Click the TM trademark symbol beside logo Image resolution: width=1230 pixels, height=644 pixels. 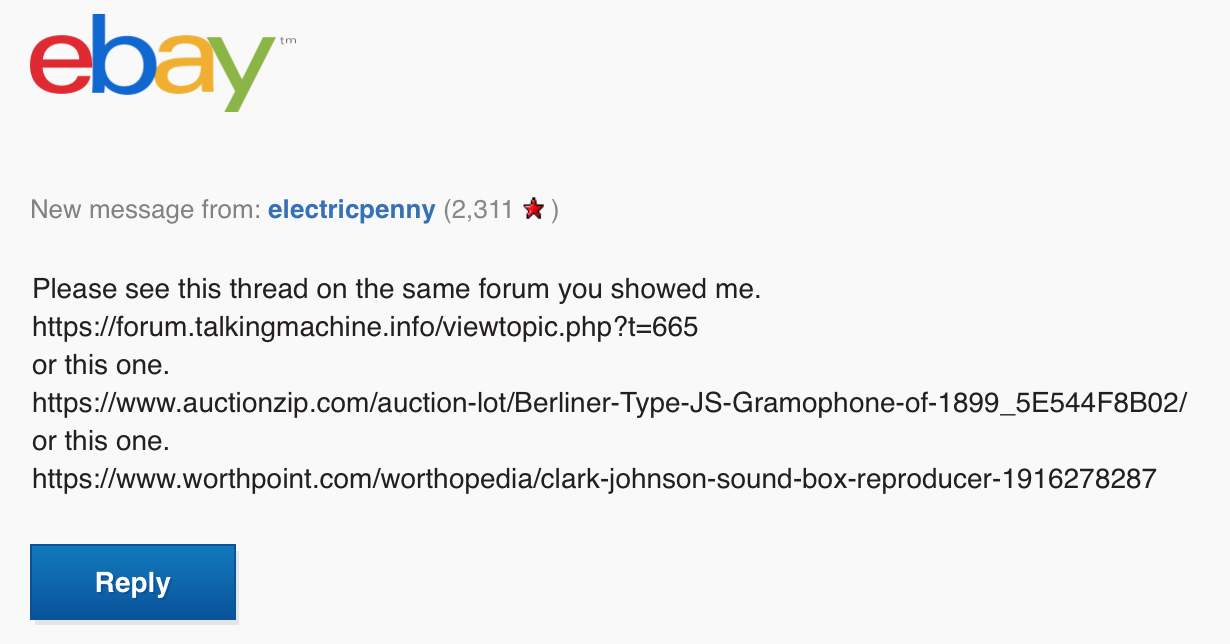(x=288, y=41)
